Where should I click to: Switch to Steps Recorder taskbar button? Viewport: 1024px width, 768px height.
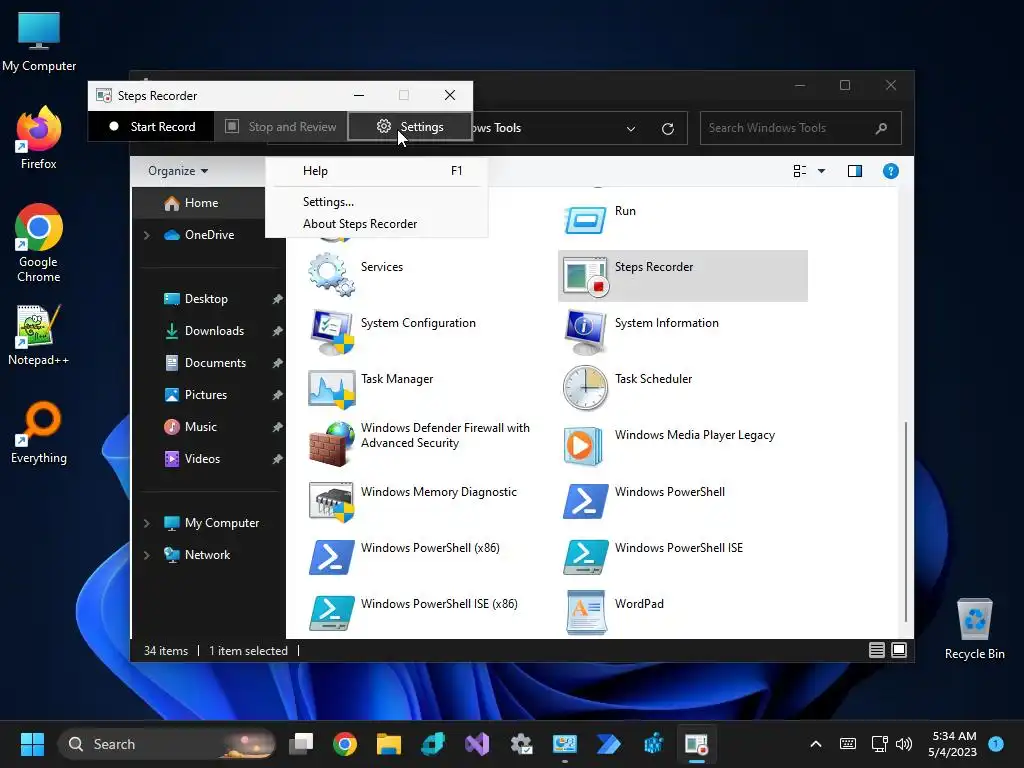pos(696,744)
